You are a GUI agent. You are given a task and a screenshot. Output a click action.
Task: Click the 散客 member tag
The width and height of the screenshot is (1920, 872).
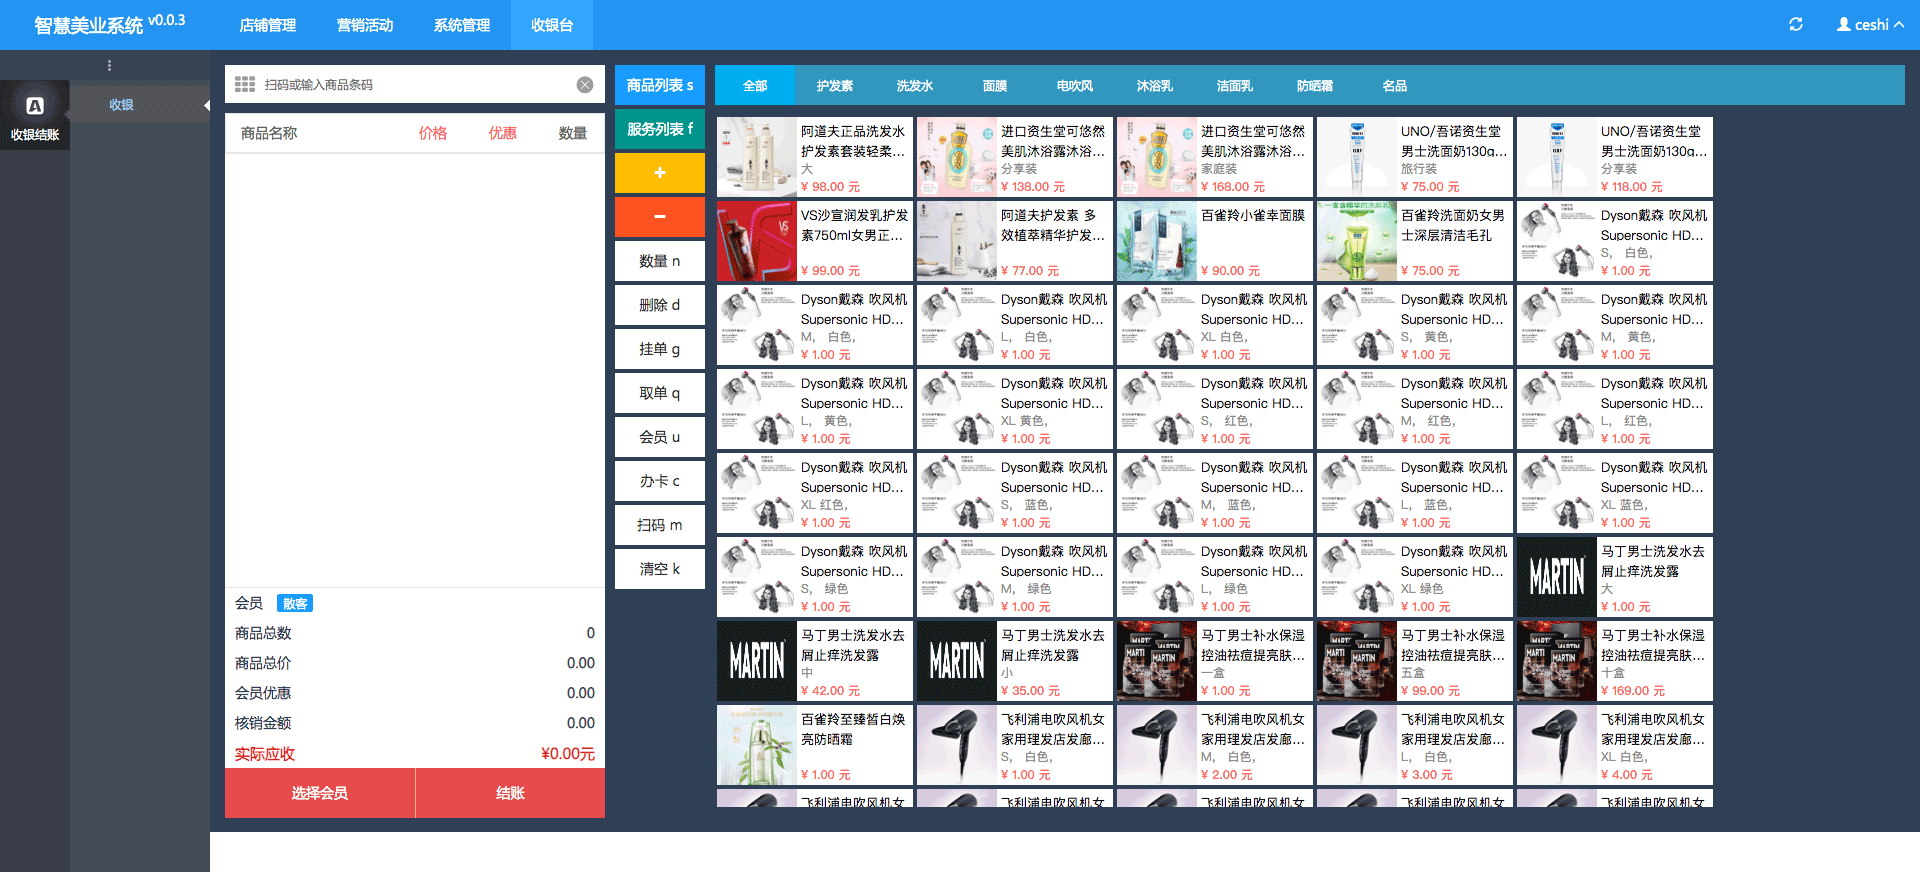[x=295, y=603]
